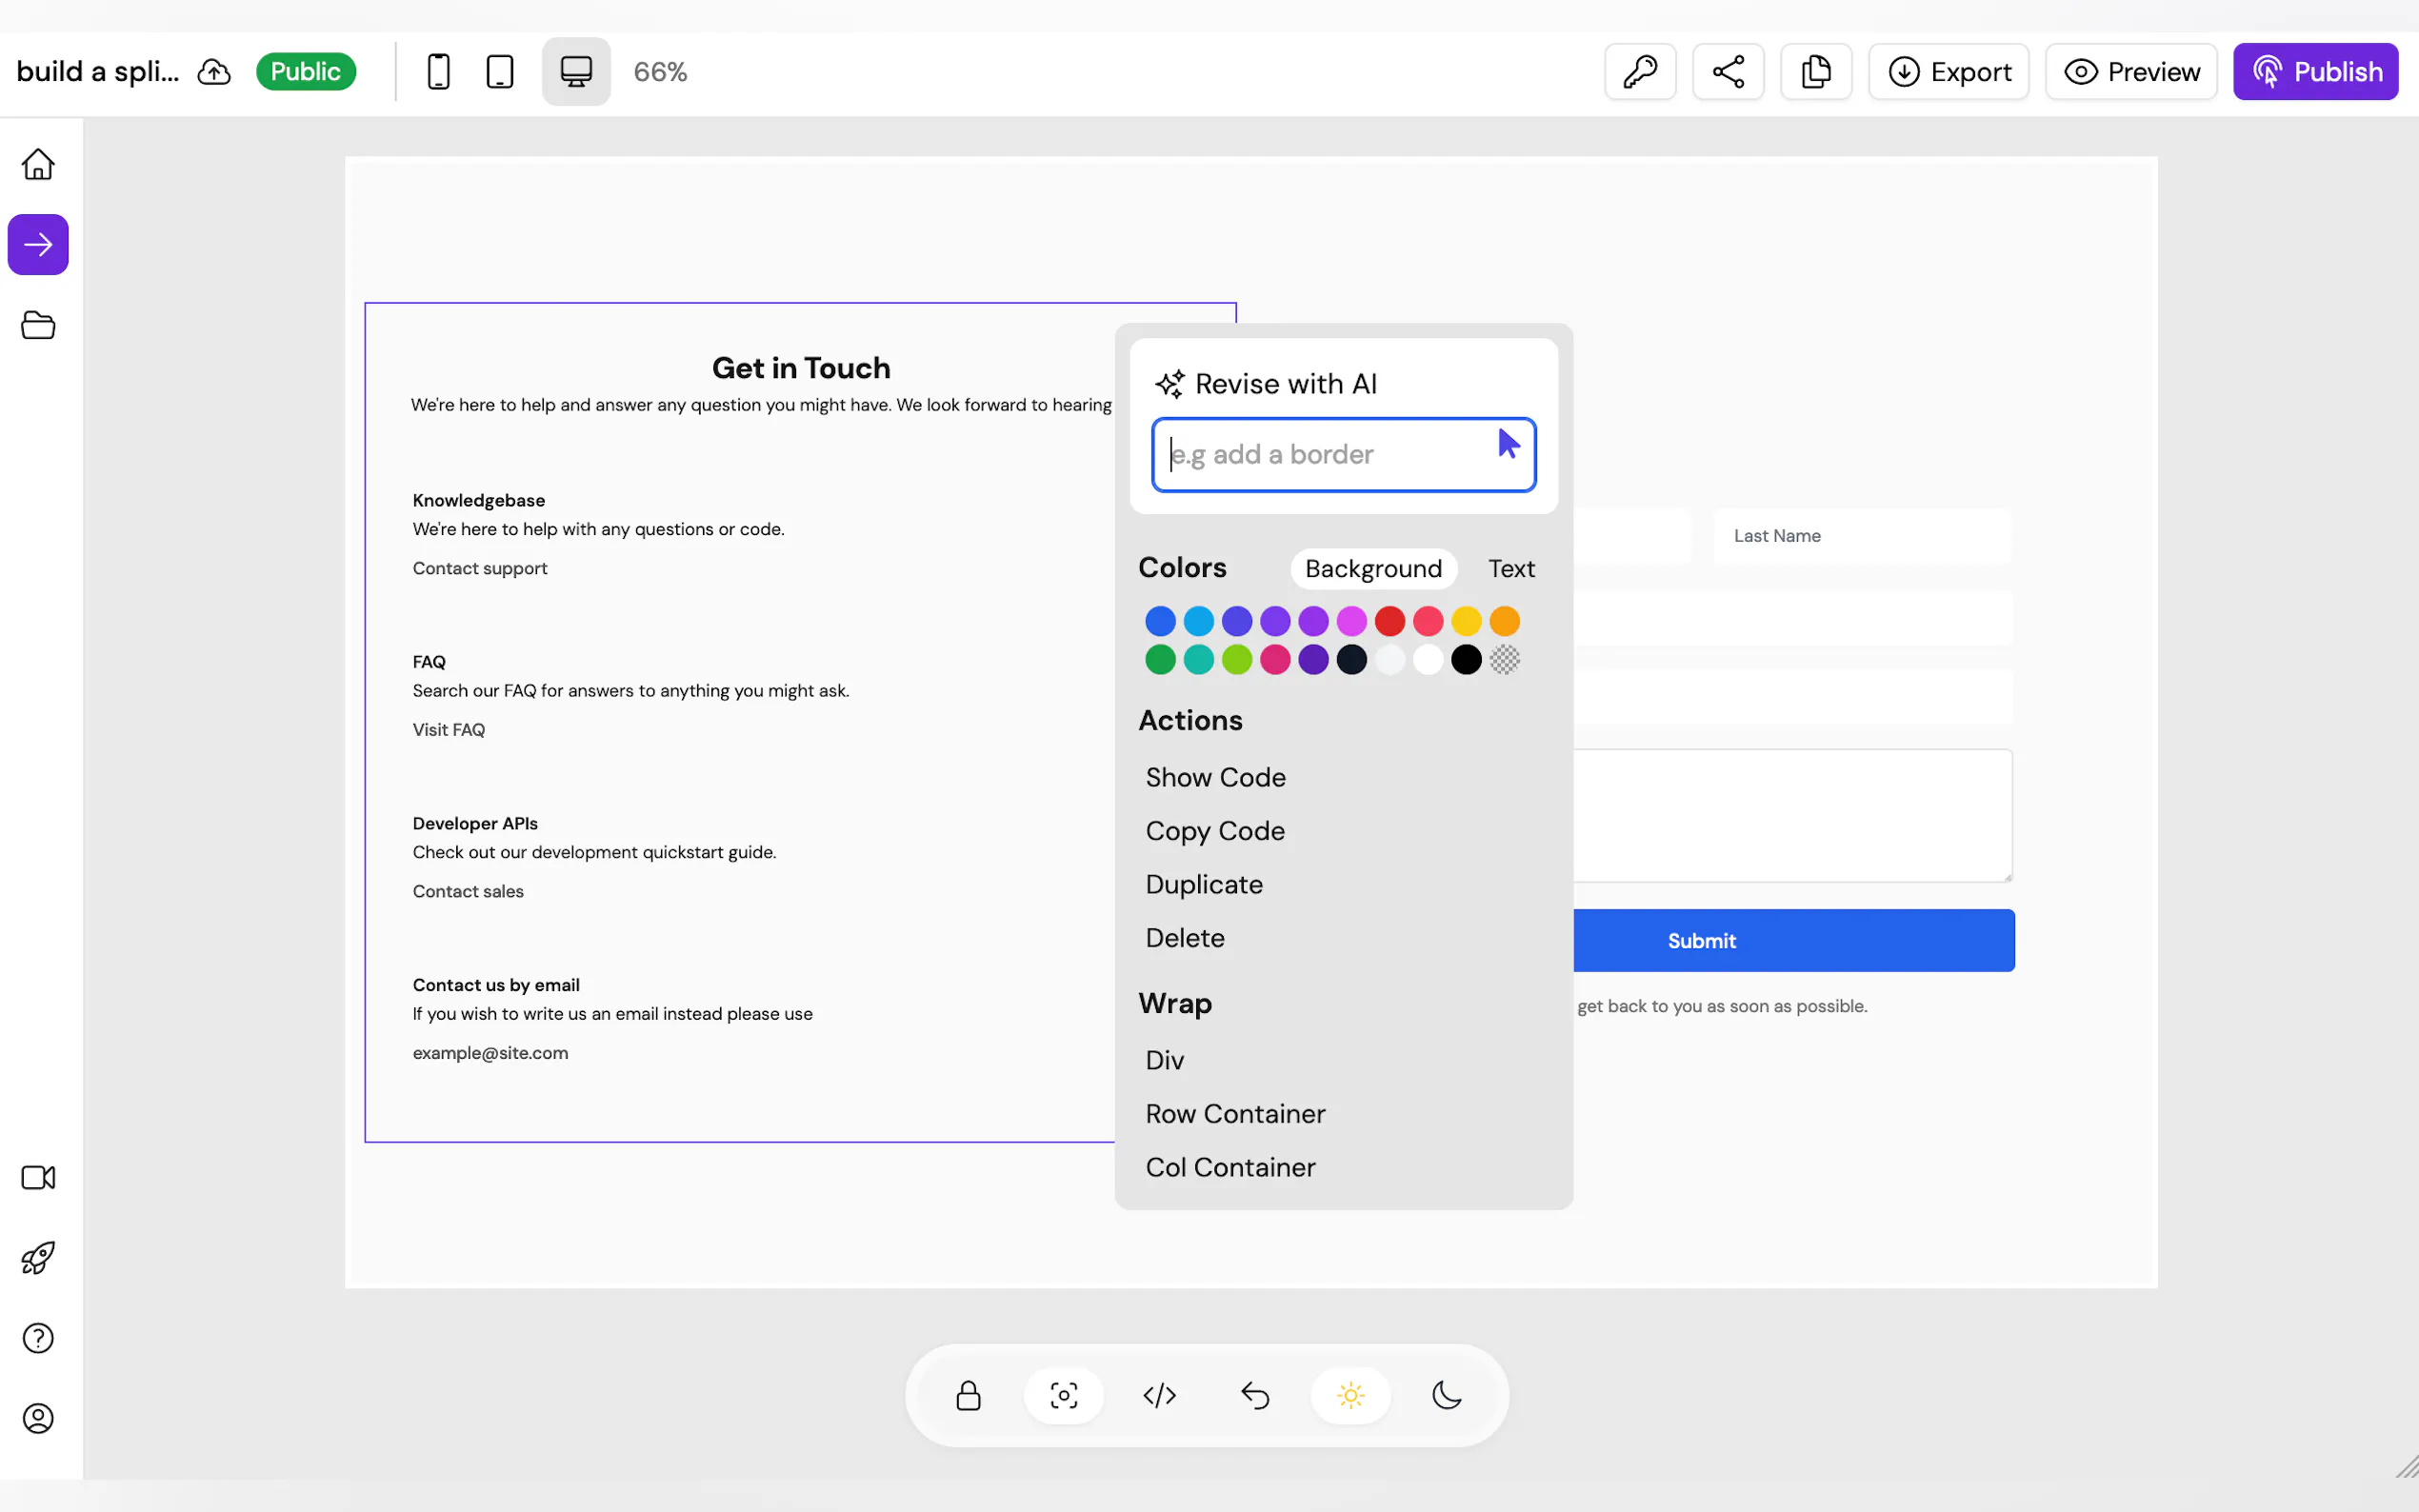Toggle the lock icon in bottom toolbar
This screenshot has width=2419, height=1512.
[968, 1395]
